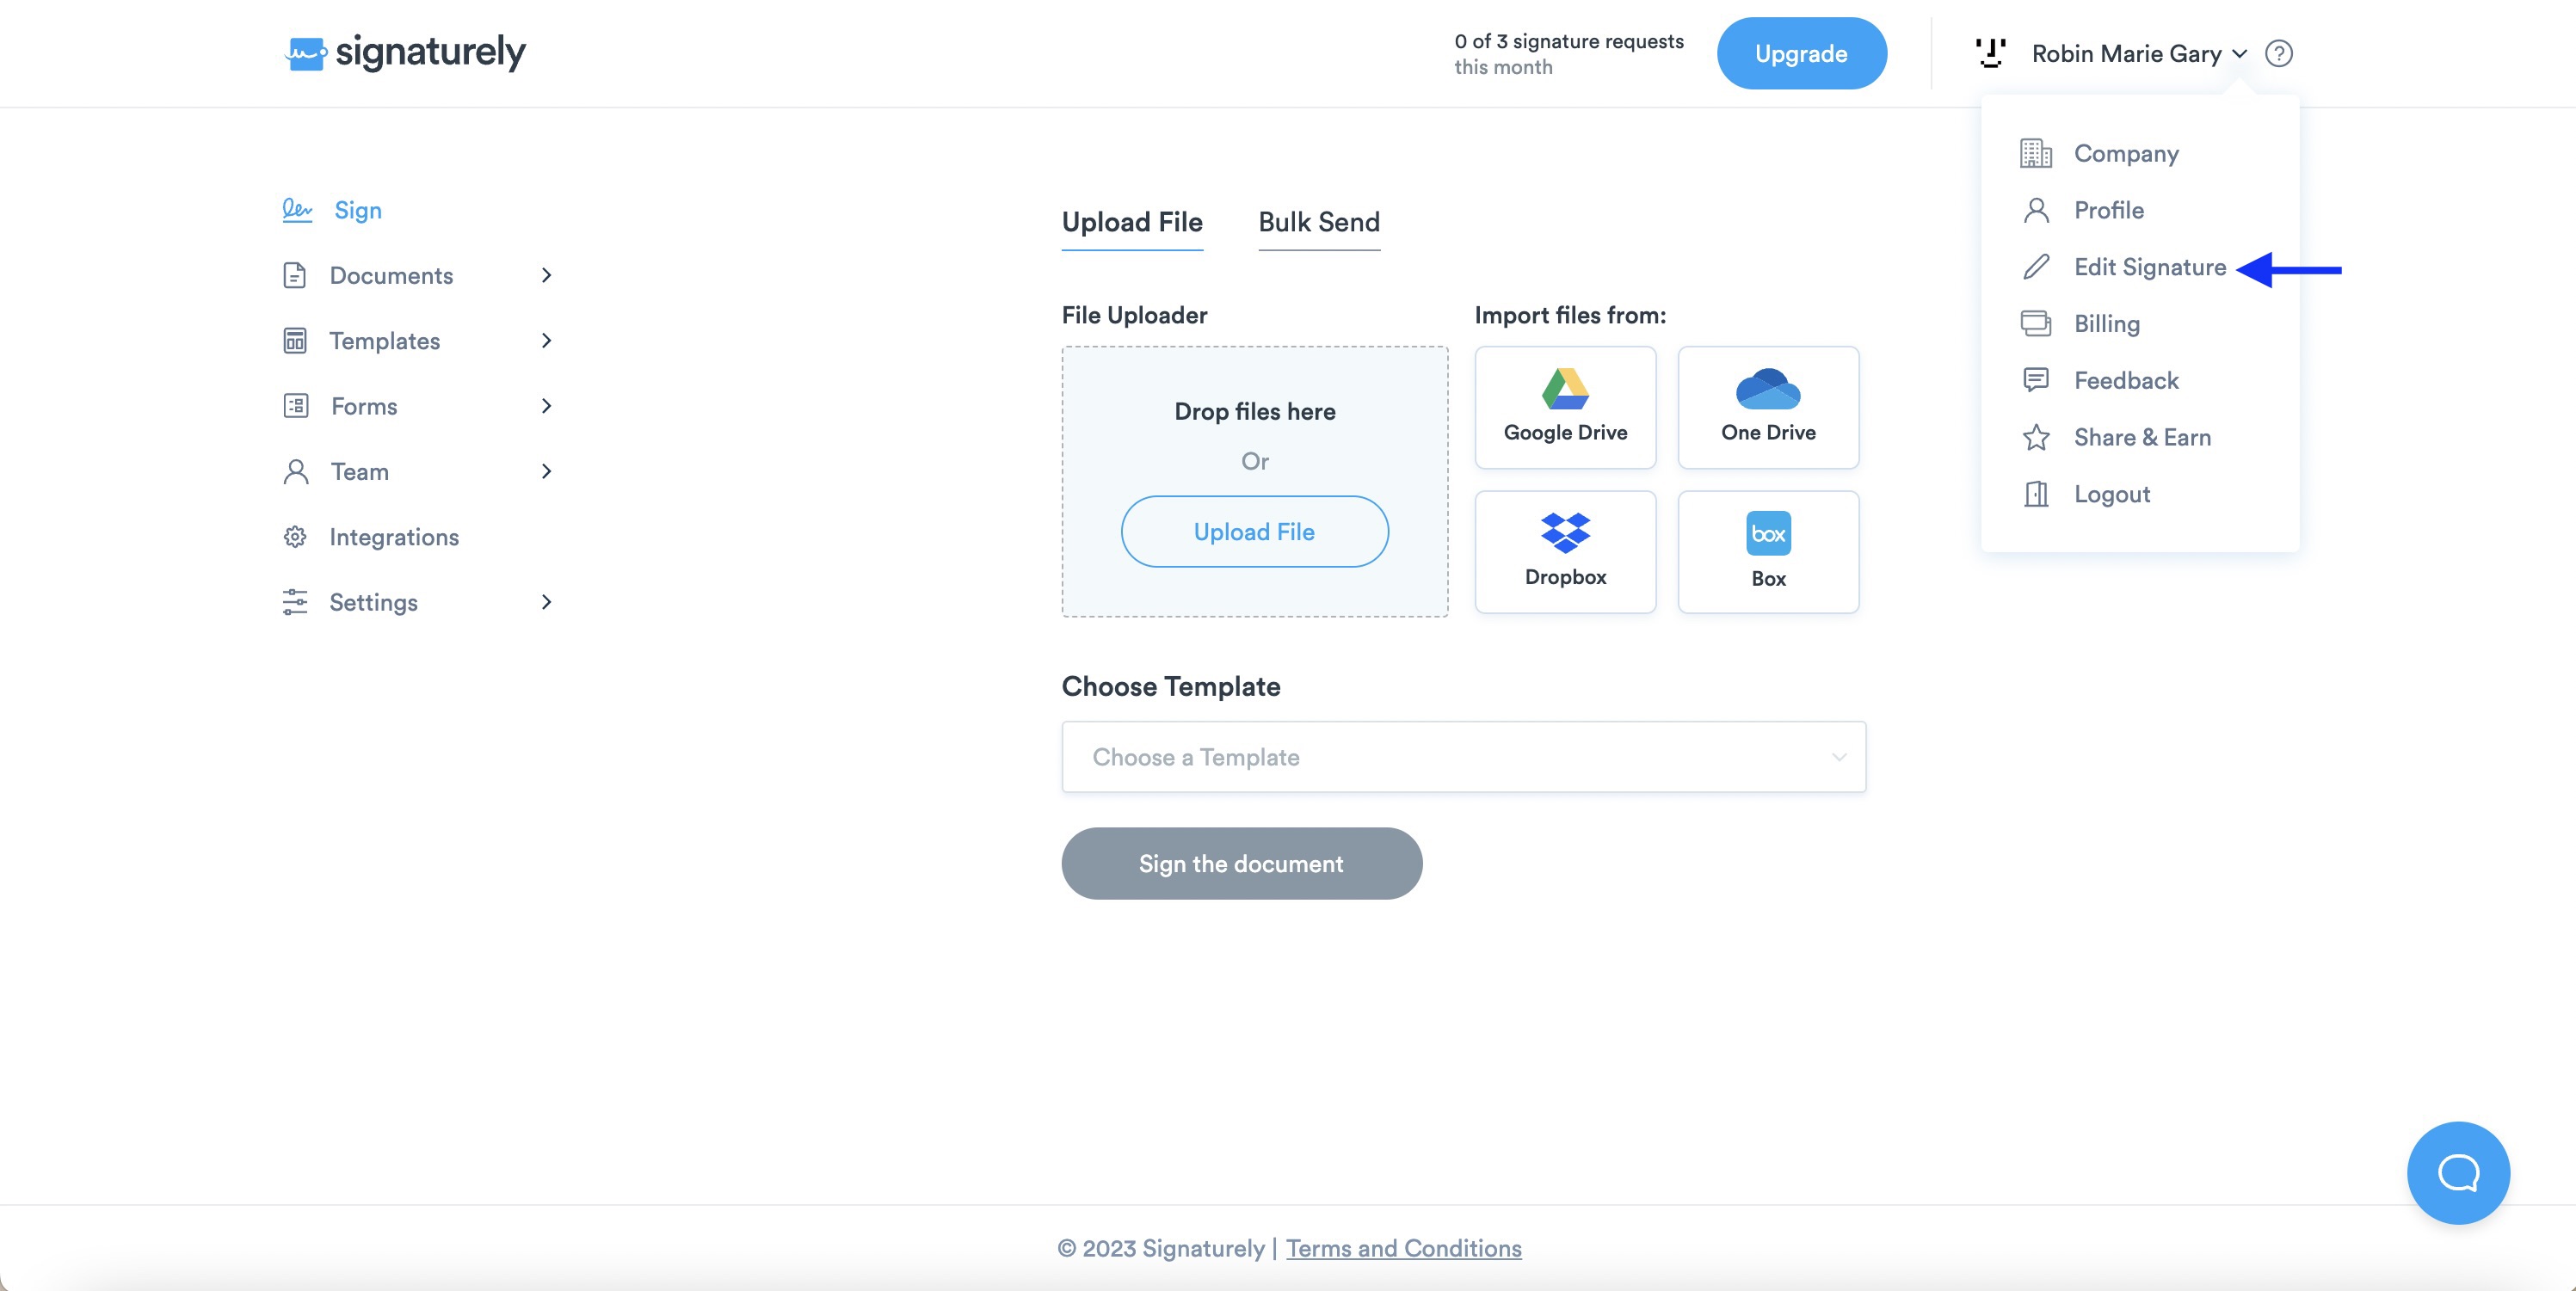The width and height of the screenshot is (2576, 1291).
Task: Click the '0 of 3 signature requests' text
Action: 1569,41
